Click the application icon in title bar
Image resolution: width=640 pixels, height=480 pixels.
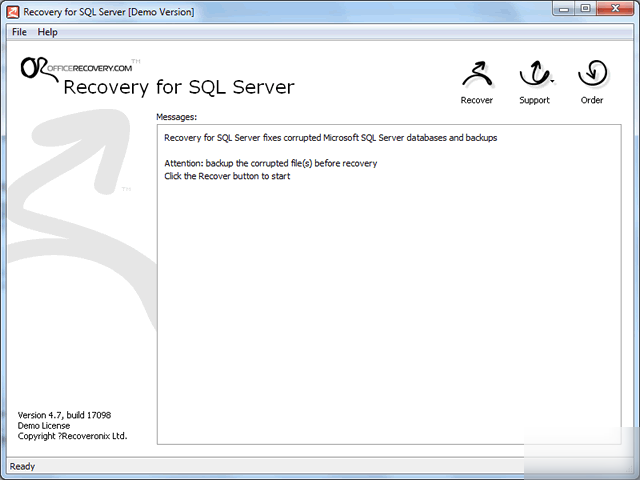pos(13,12)
